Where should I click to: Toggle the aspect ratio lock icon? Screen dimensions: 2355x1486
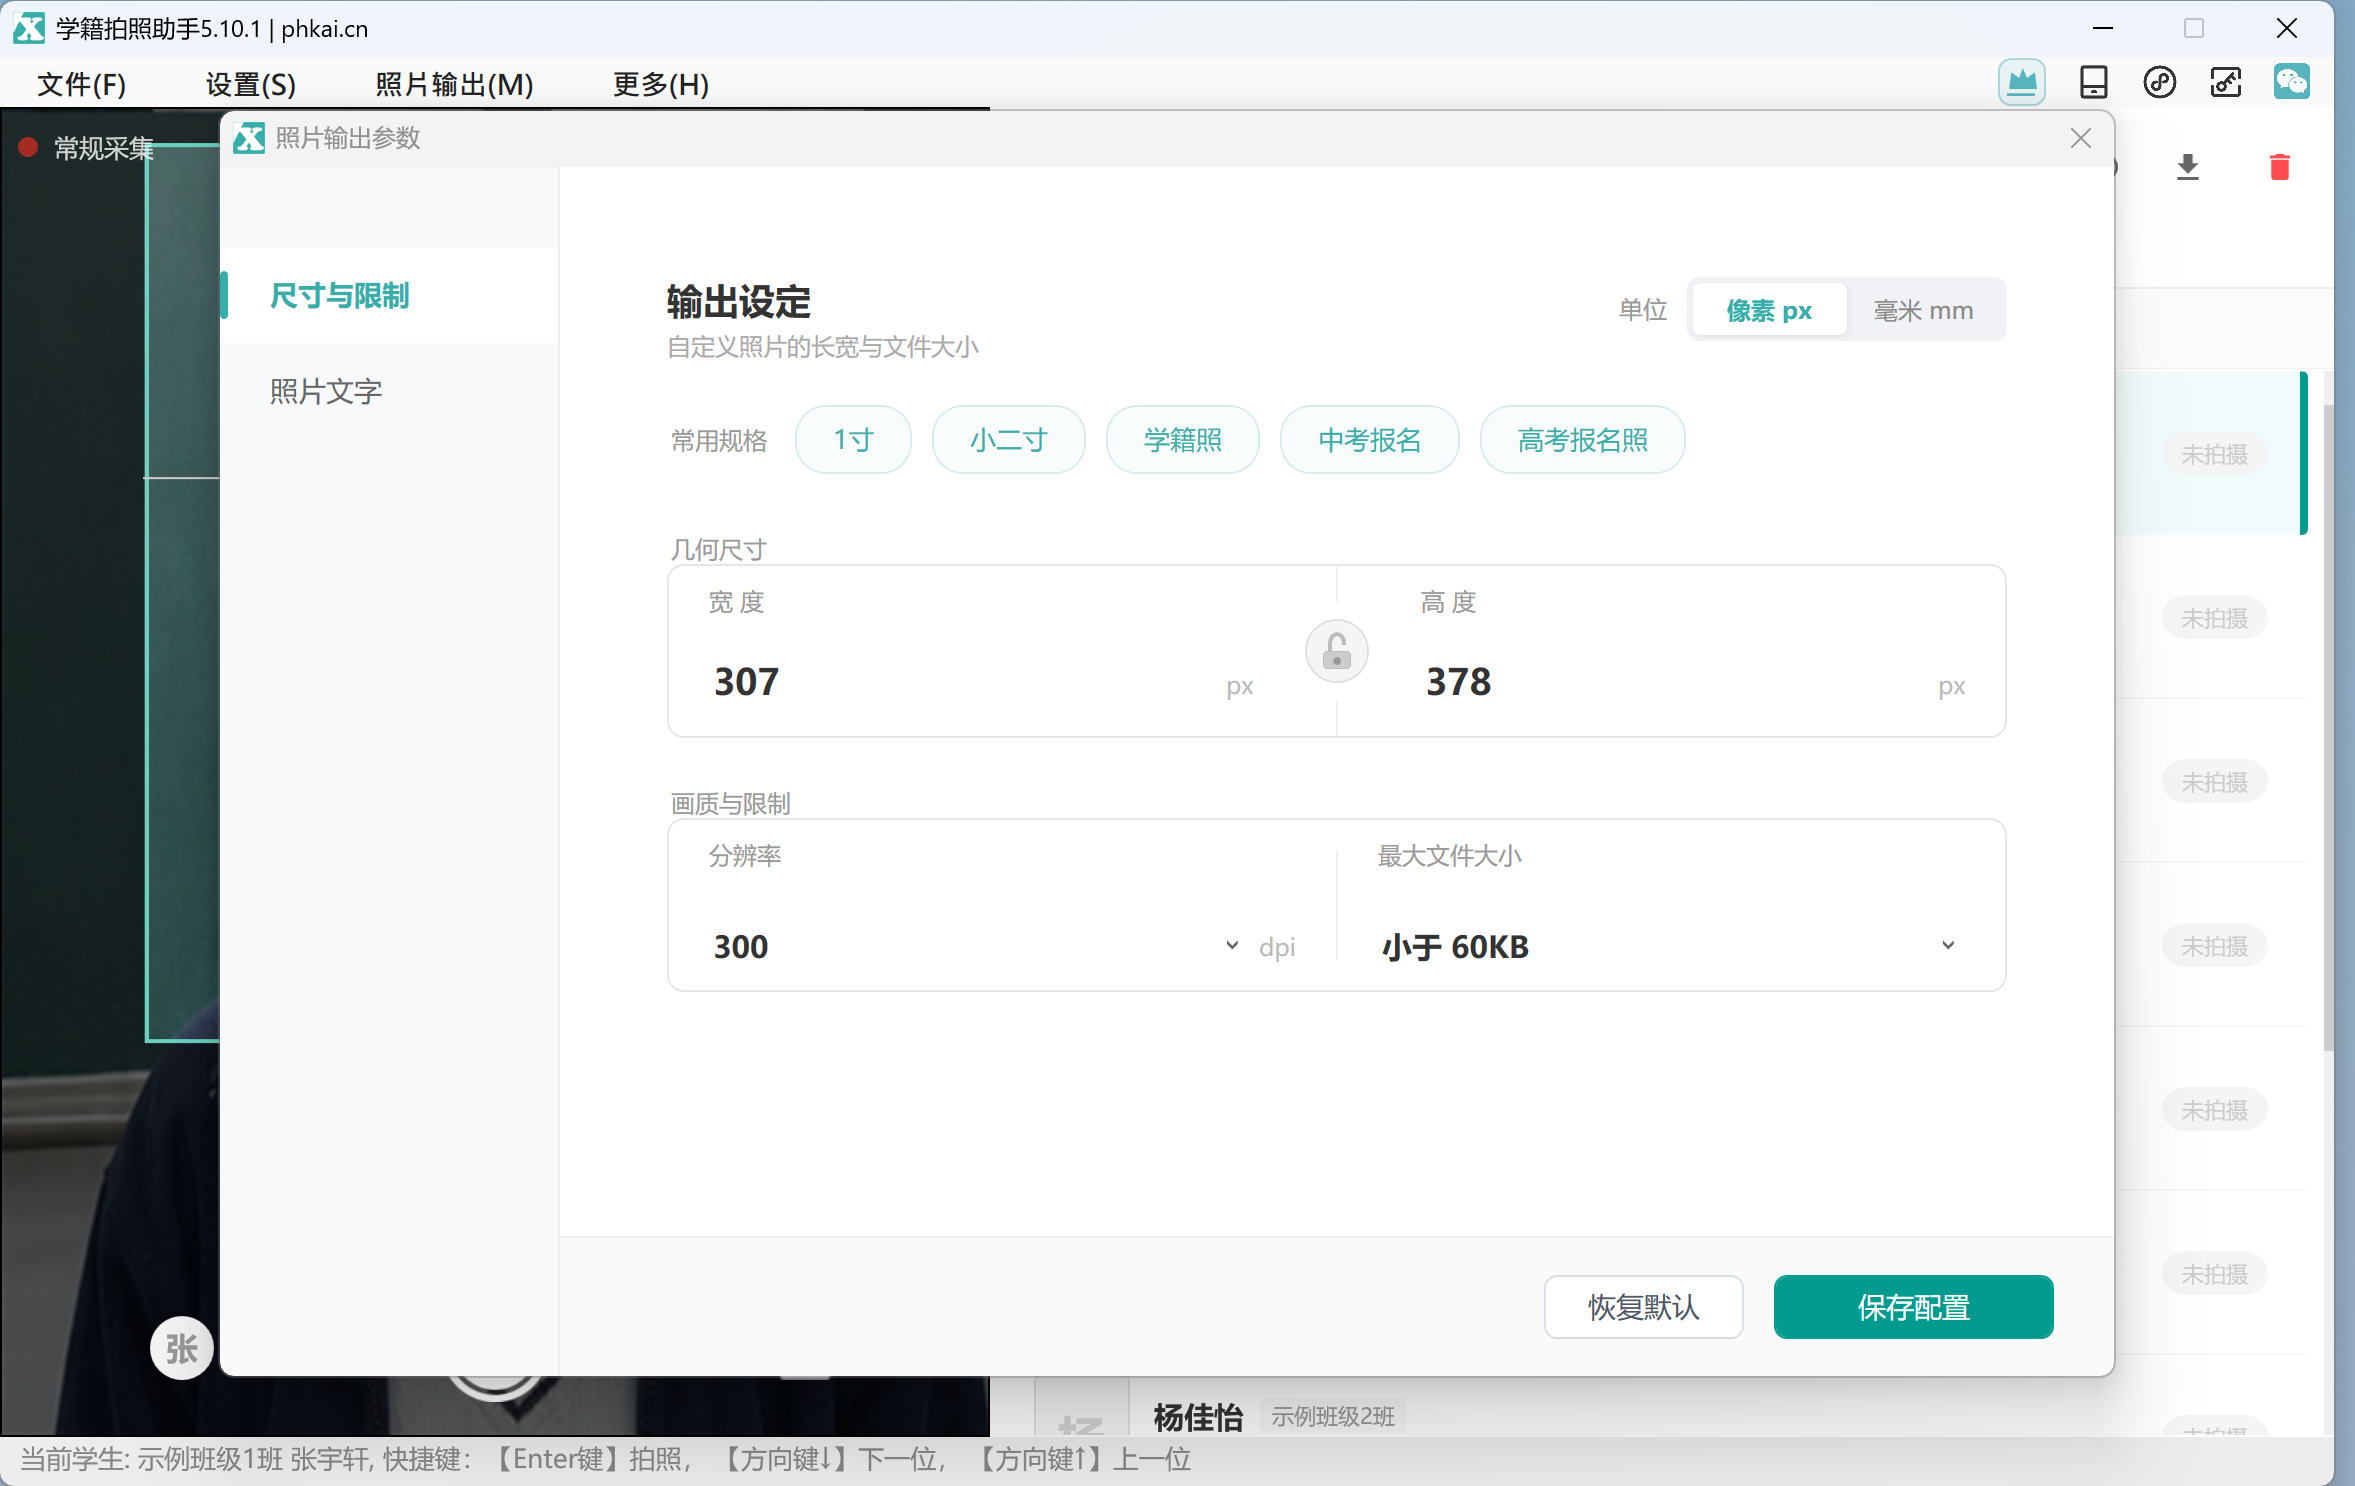point(1336,652)
